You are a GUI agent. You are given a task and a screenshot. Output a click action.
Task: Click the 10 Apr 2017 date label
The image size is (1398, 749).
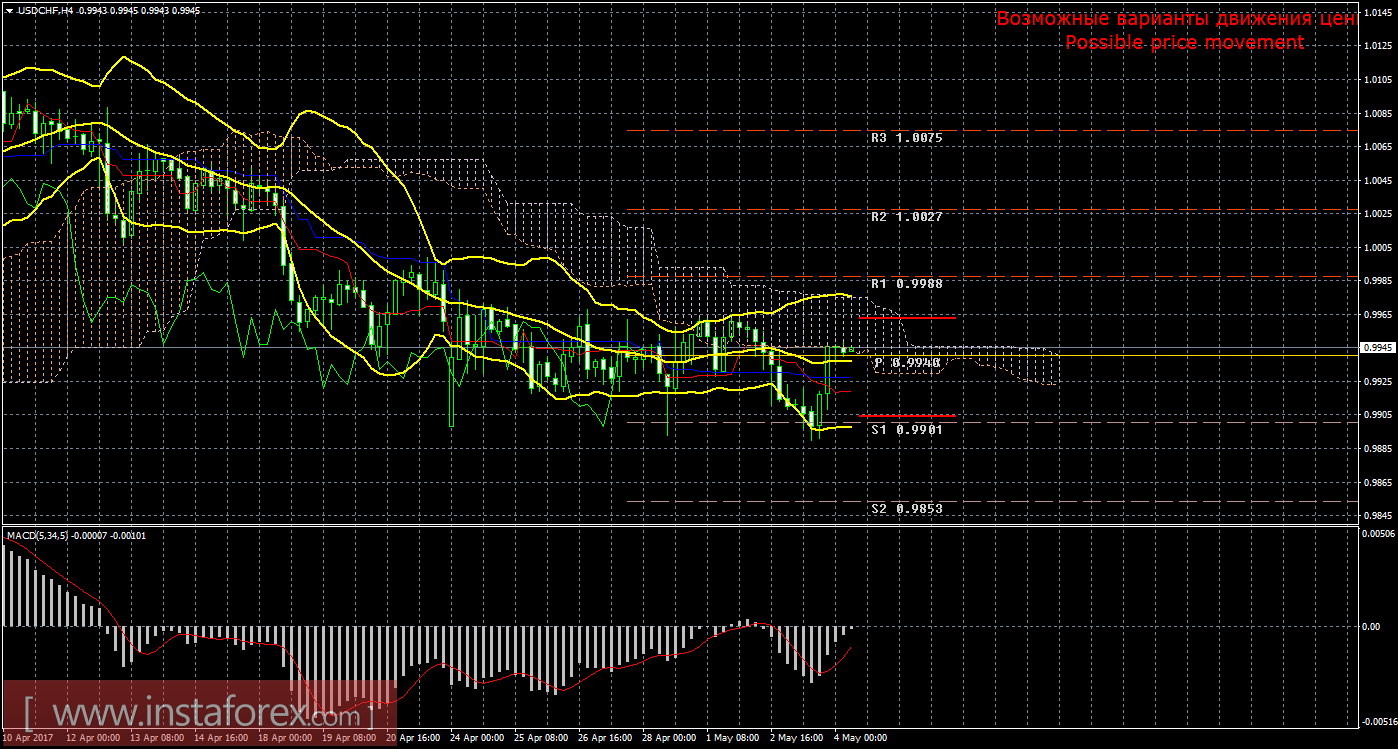27,739
